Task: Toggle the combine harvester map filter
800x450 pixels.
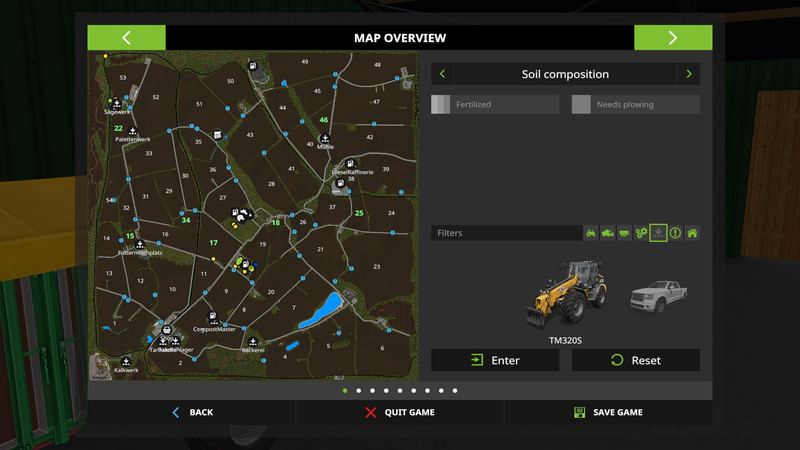Action: click(x=608, y=233)
